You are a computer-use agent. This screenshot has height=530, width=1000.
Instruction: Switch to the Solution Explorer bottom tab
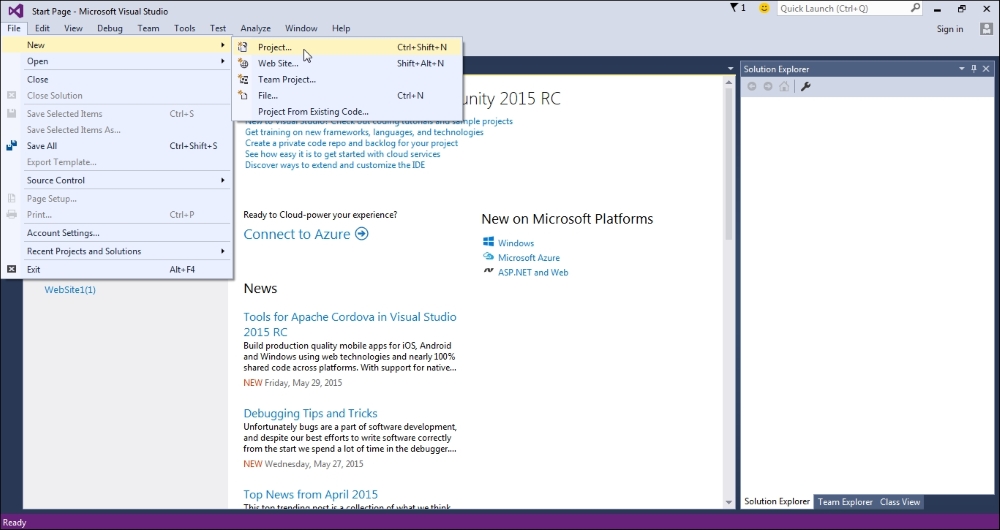pos(777,501)
